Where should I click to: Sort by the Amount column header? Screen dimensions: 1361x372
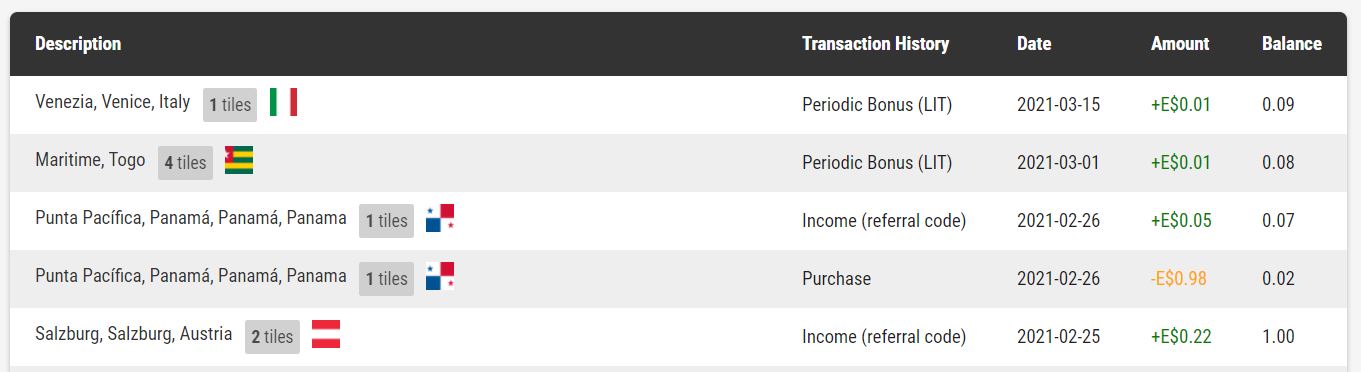pos(1180,44)
